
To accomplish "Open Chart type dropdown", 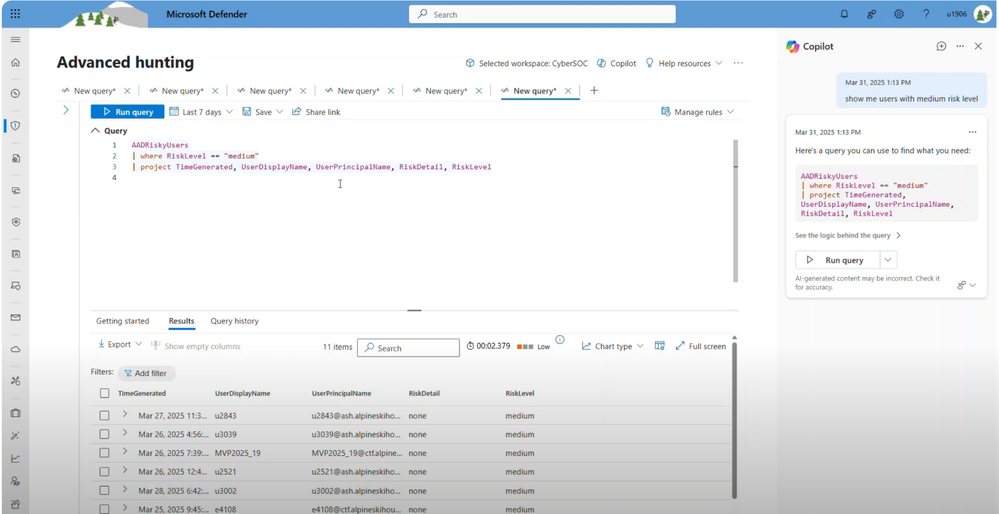I will point(613,346).
